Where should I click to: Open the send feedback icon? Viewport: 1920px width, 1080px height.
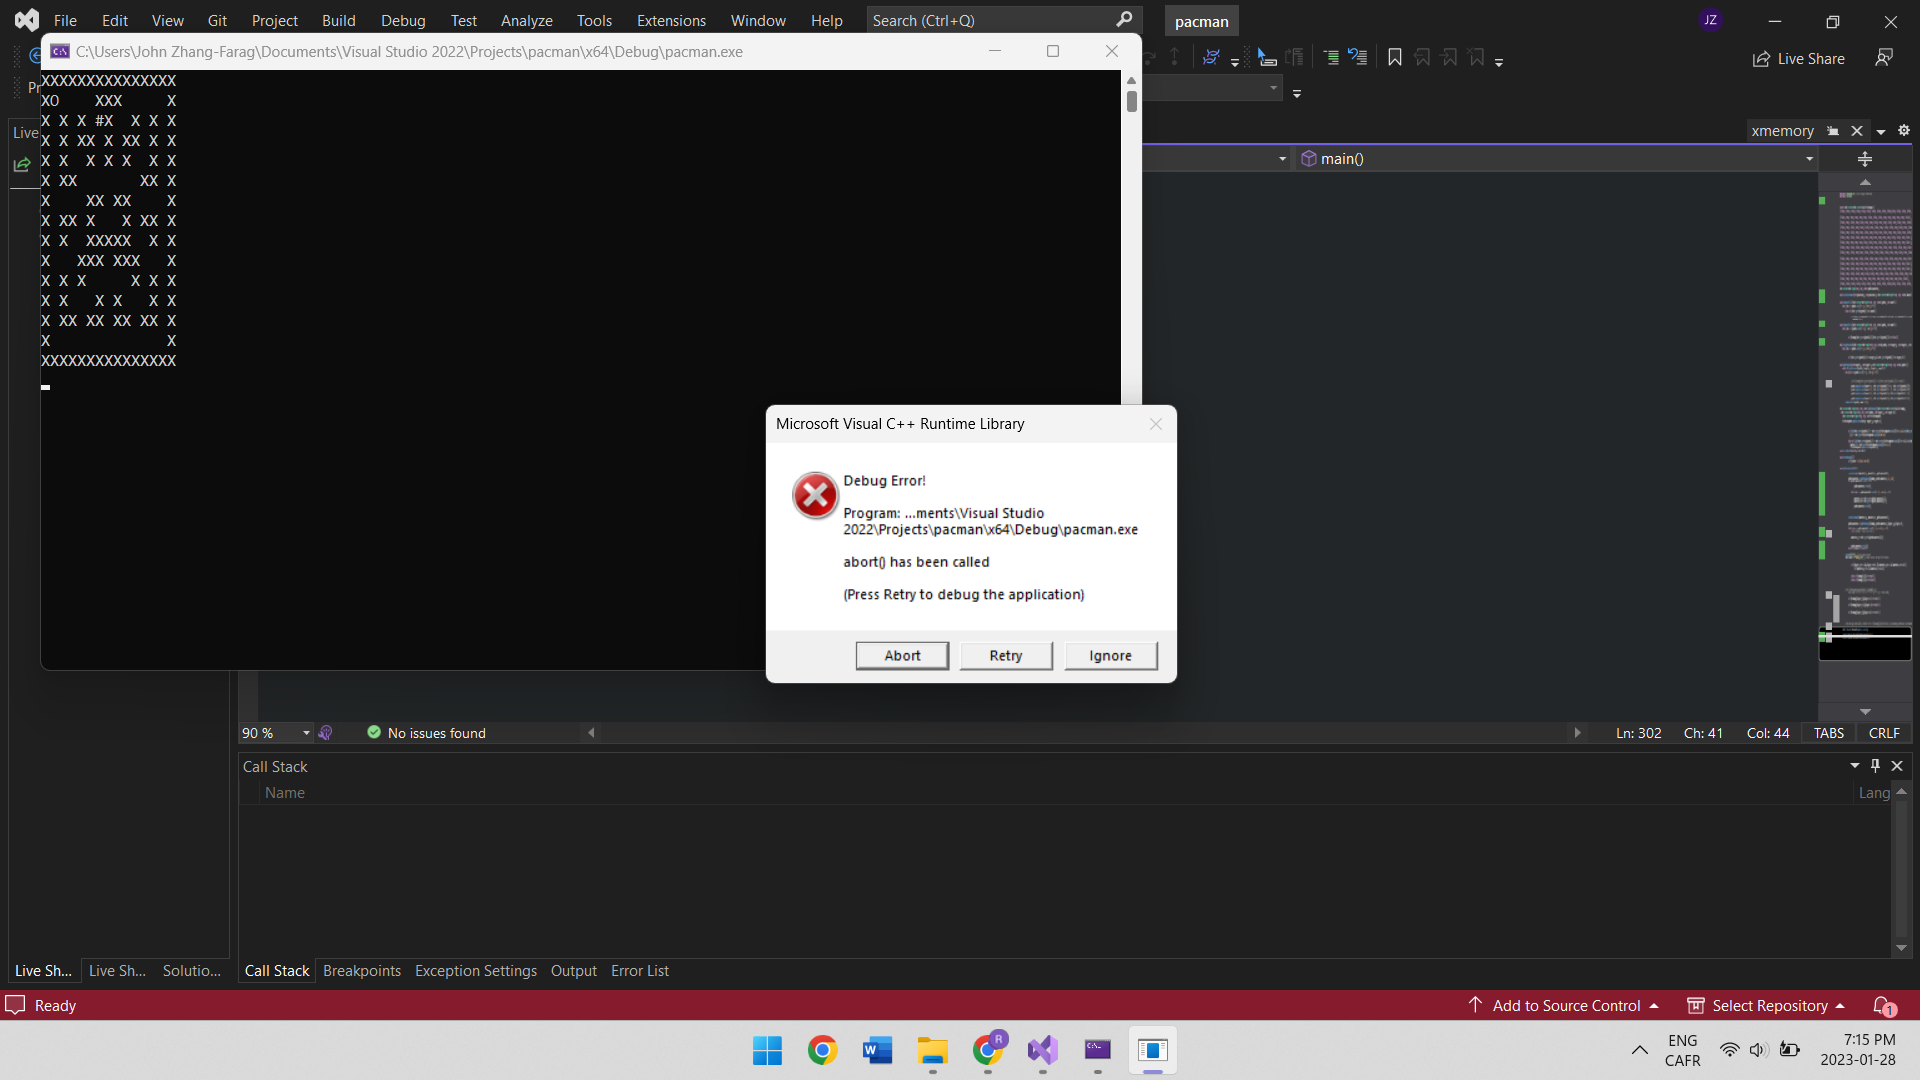click(1884, 58)
